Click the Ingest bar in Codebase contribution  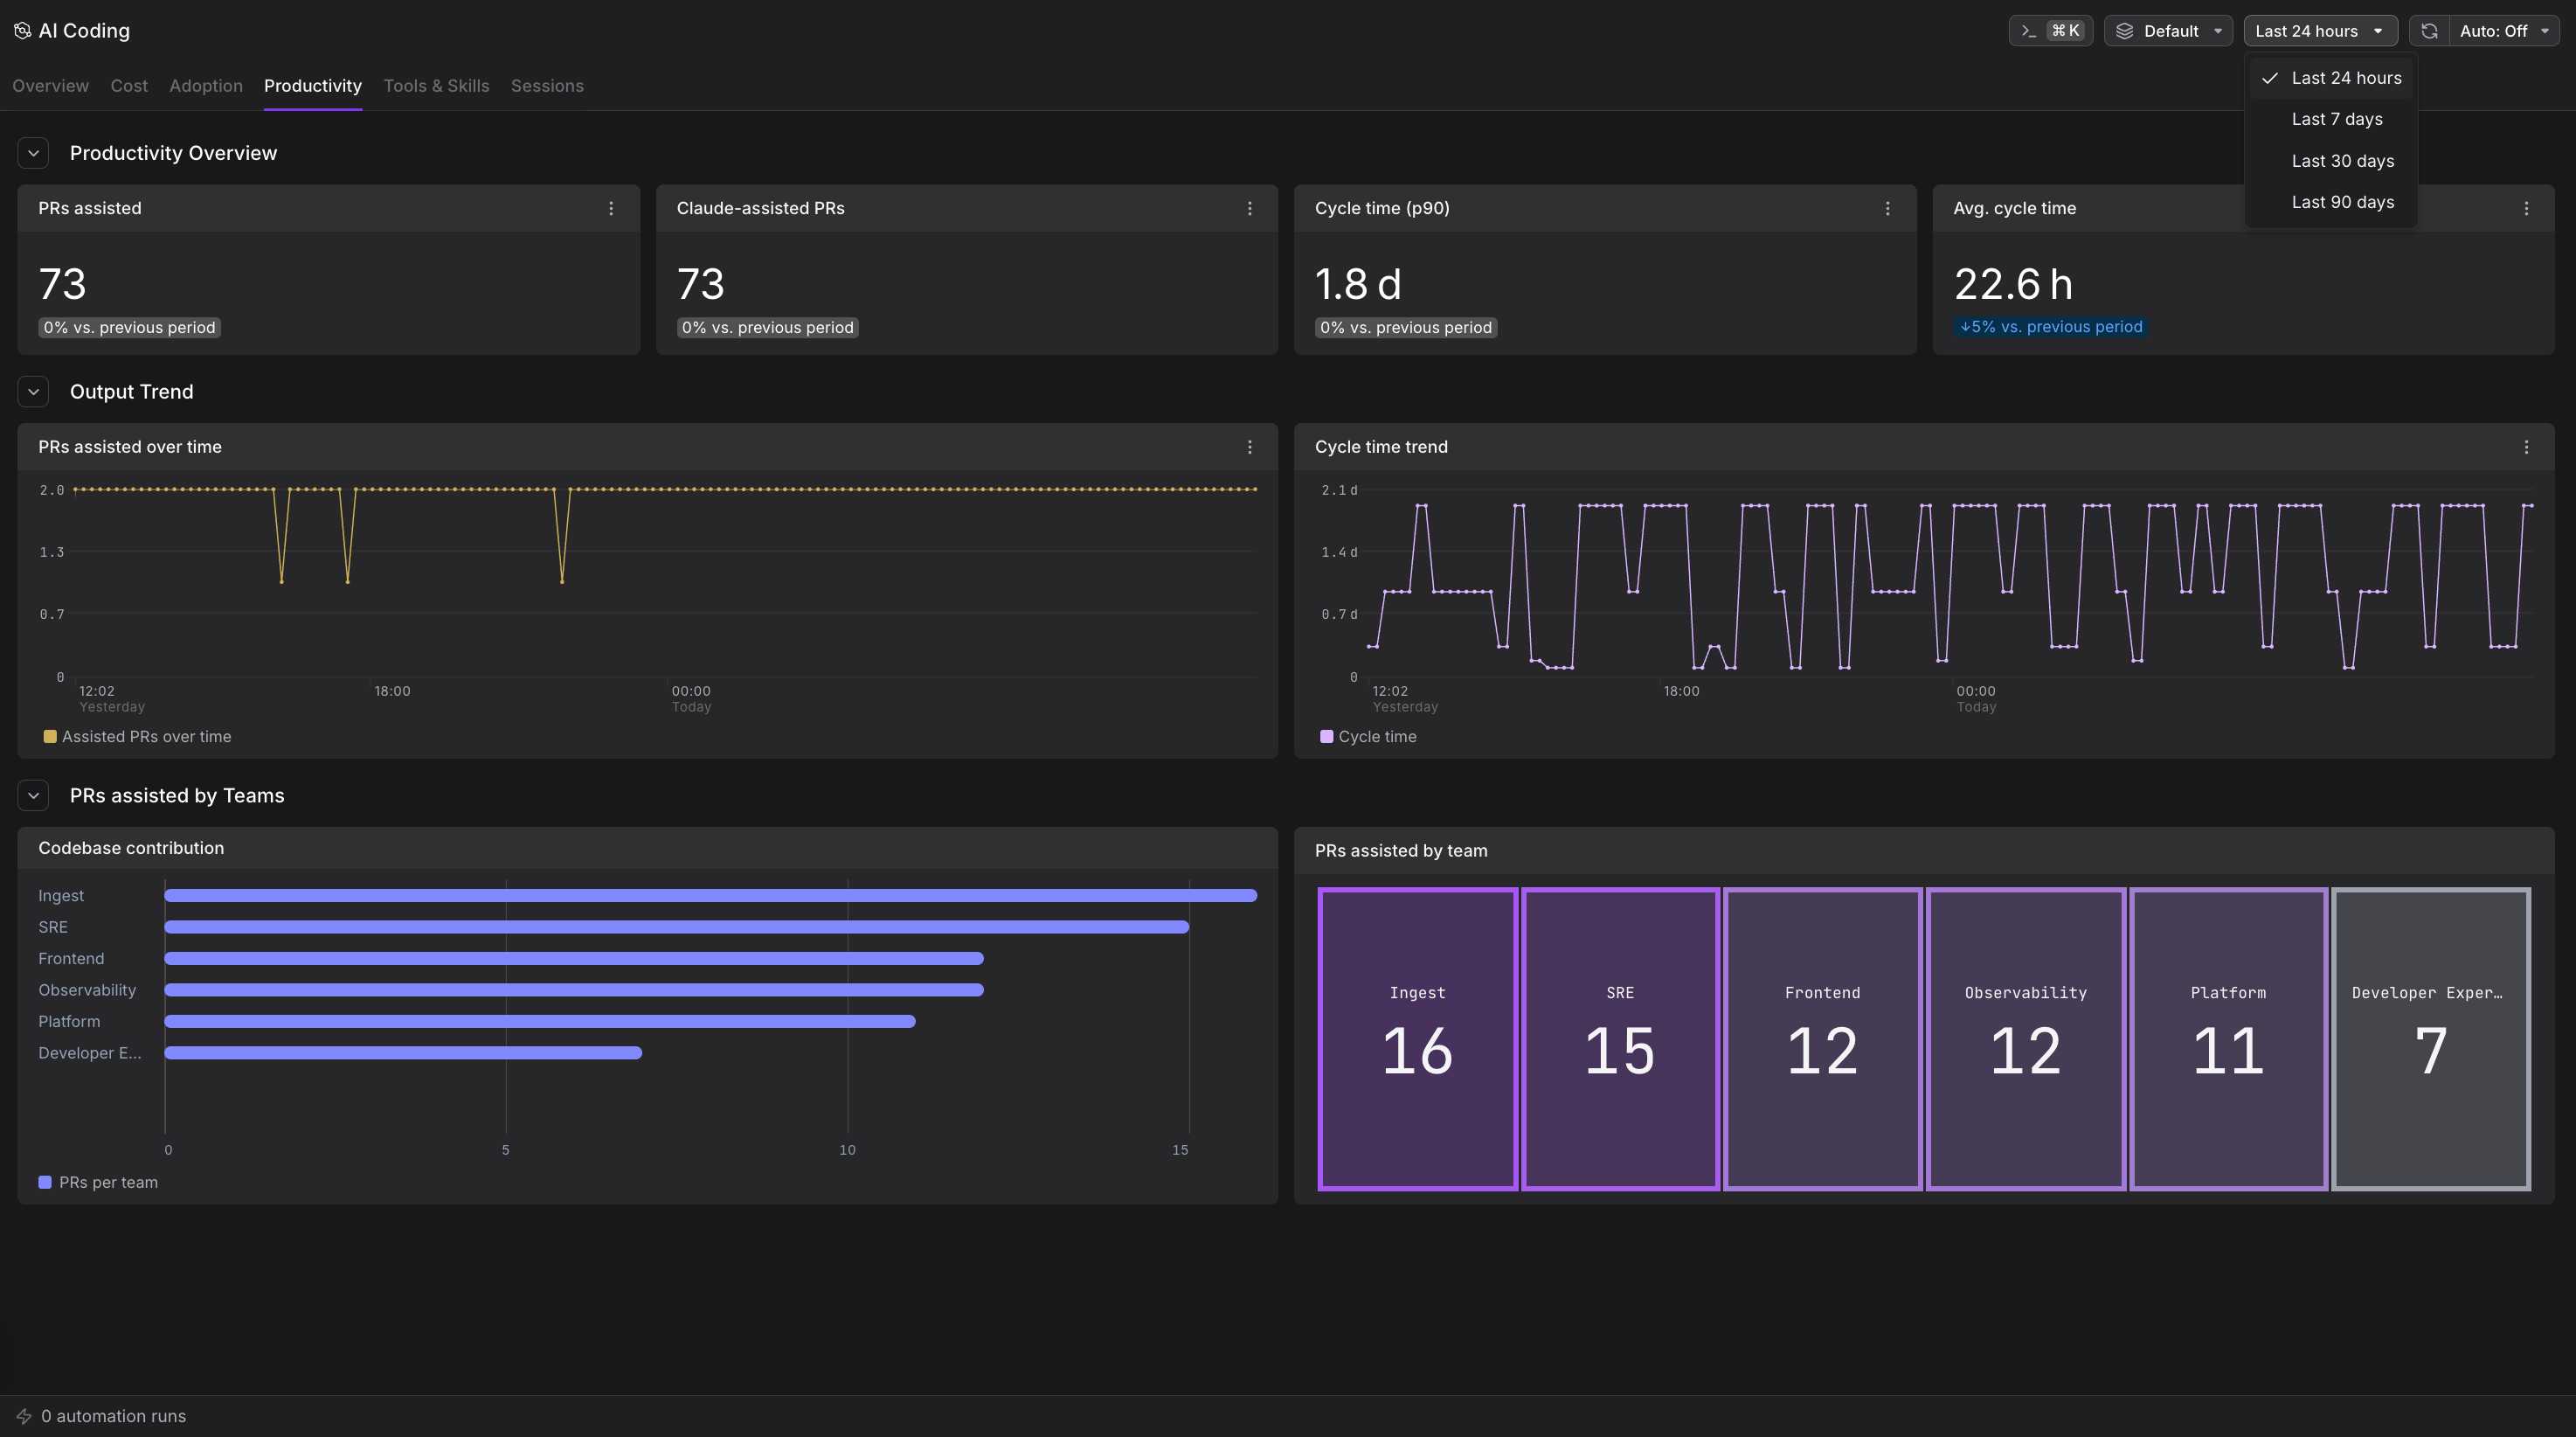tap(710, 896)
